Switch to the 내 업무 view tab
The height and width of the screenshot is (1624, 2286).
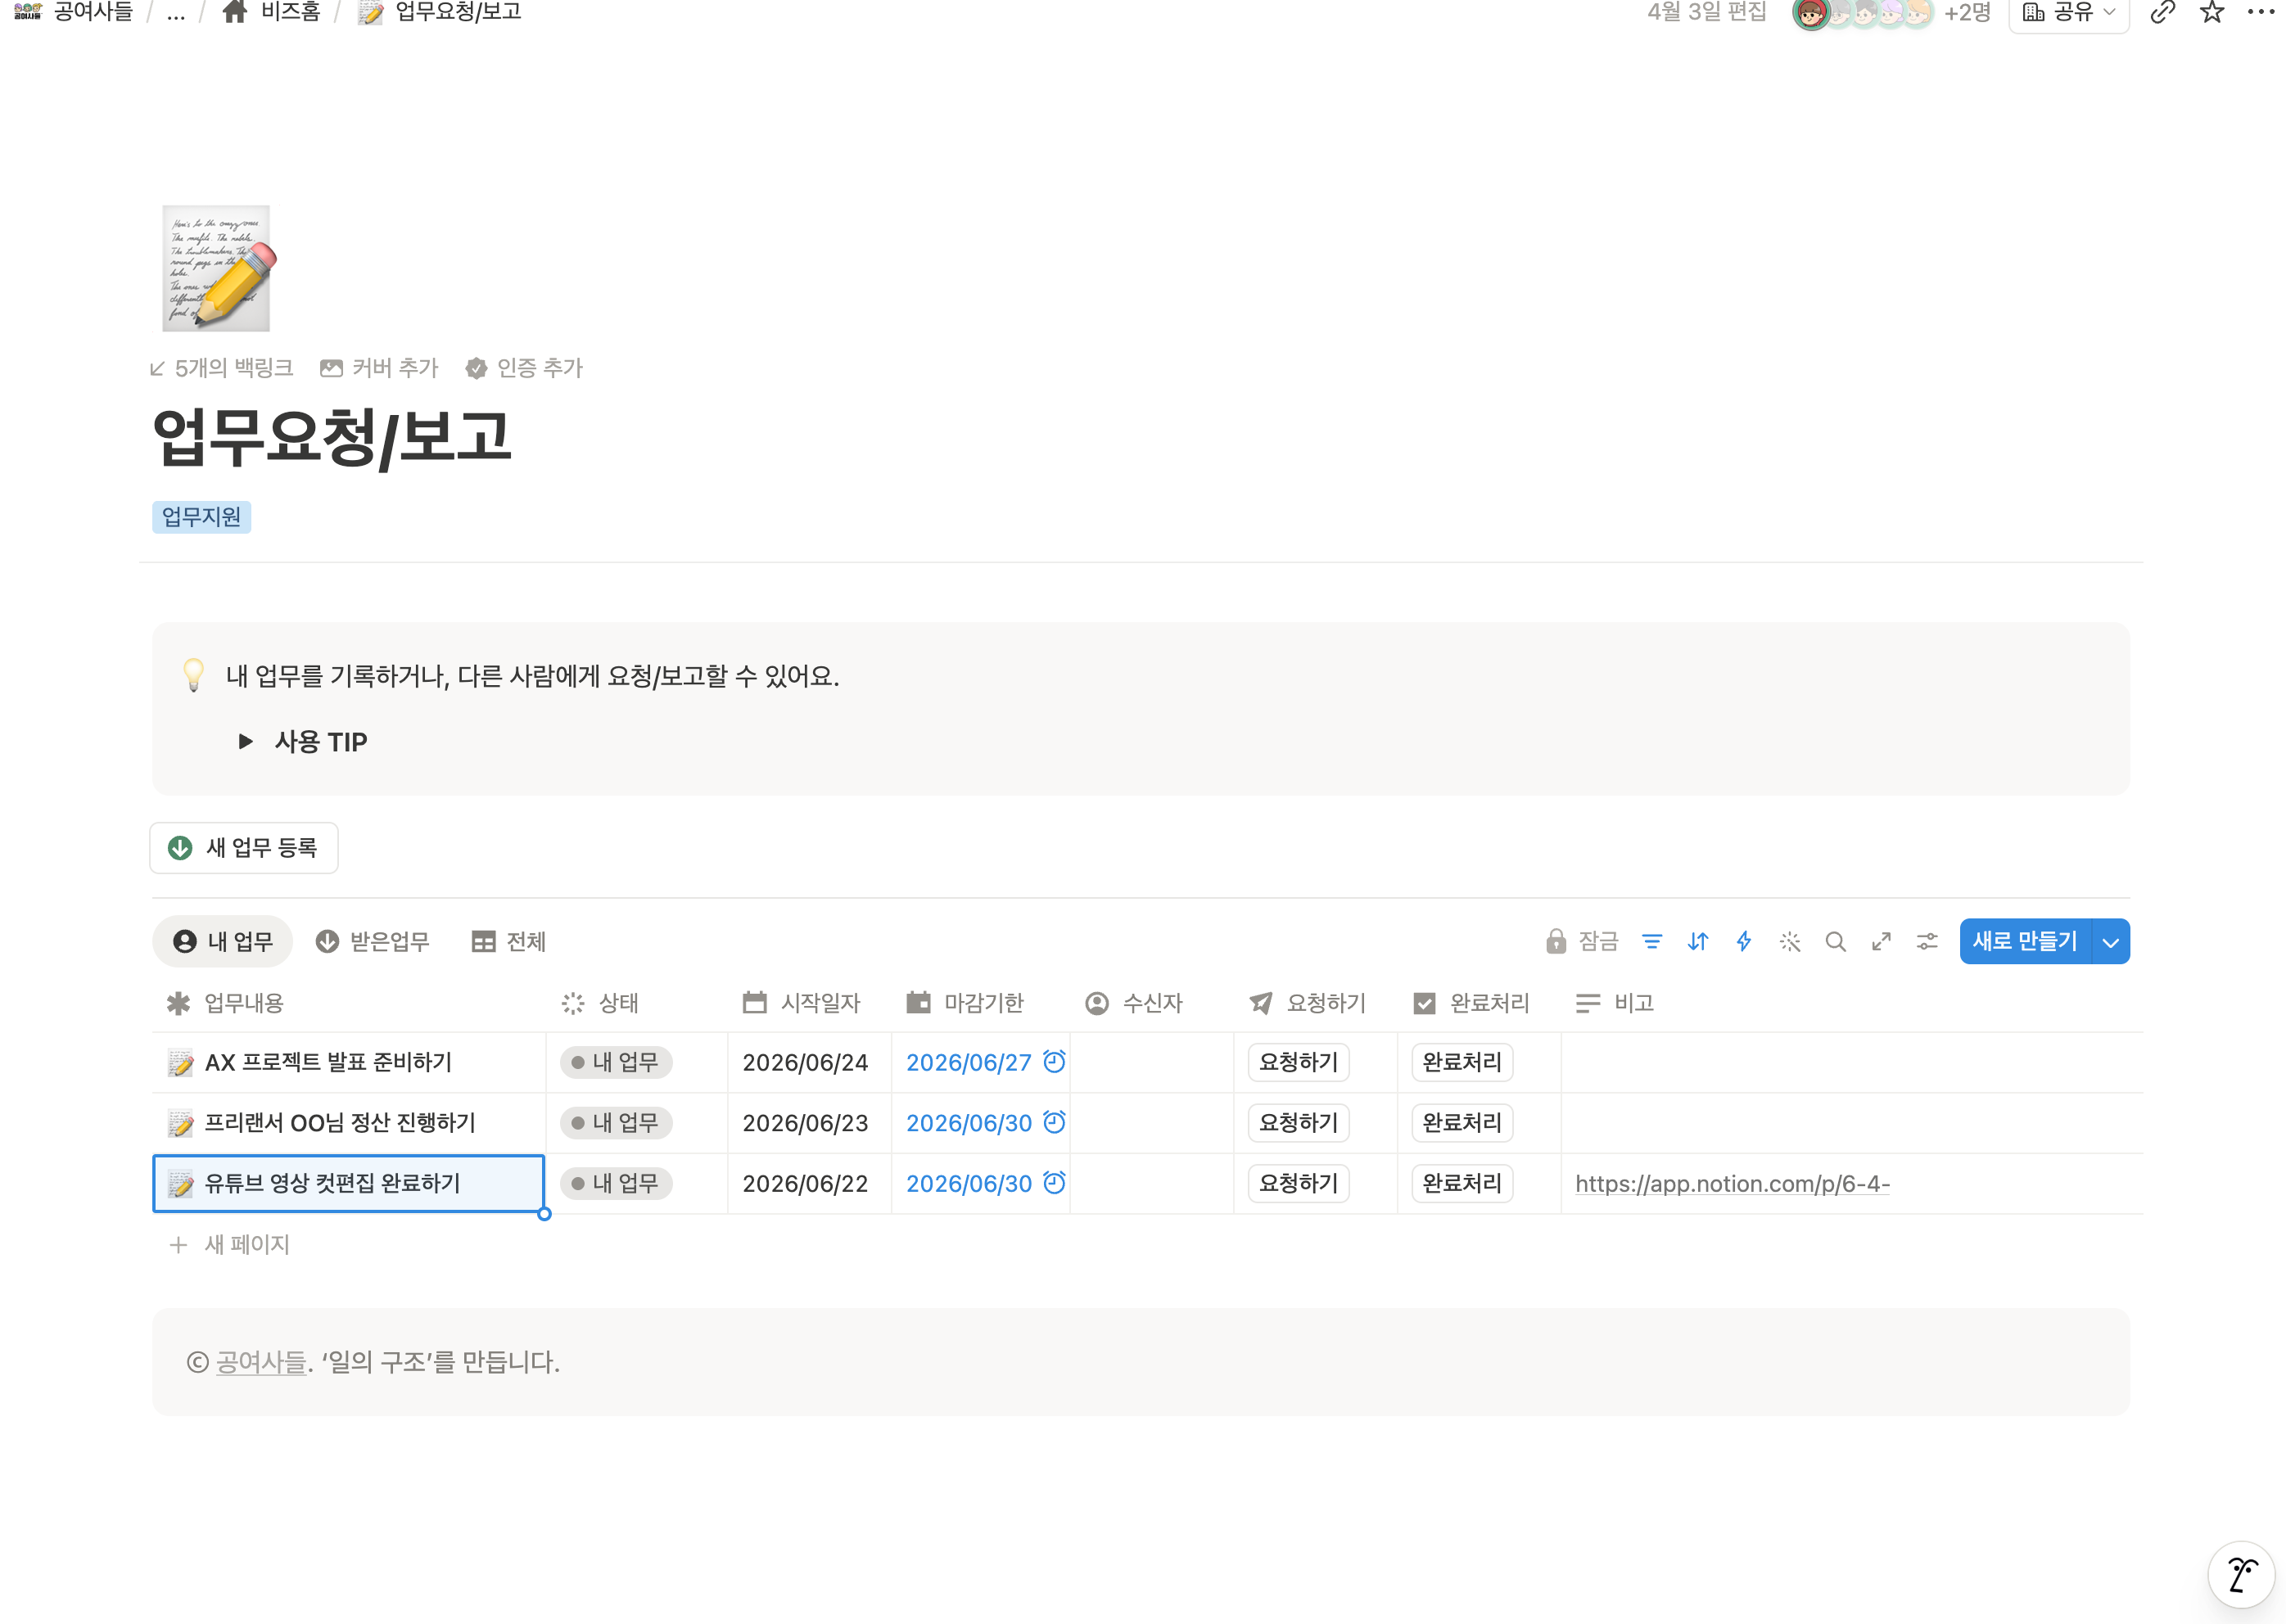223,941
